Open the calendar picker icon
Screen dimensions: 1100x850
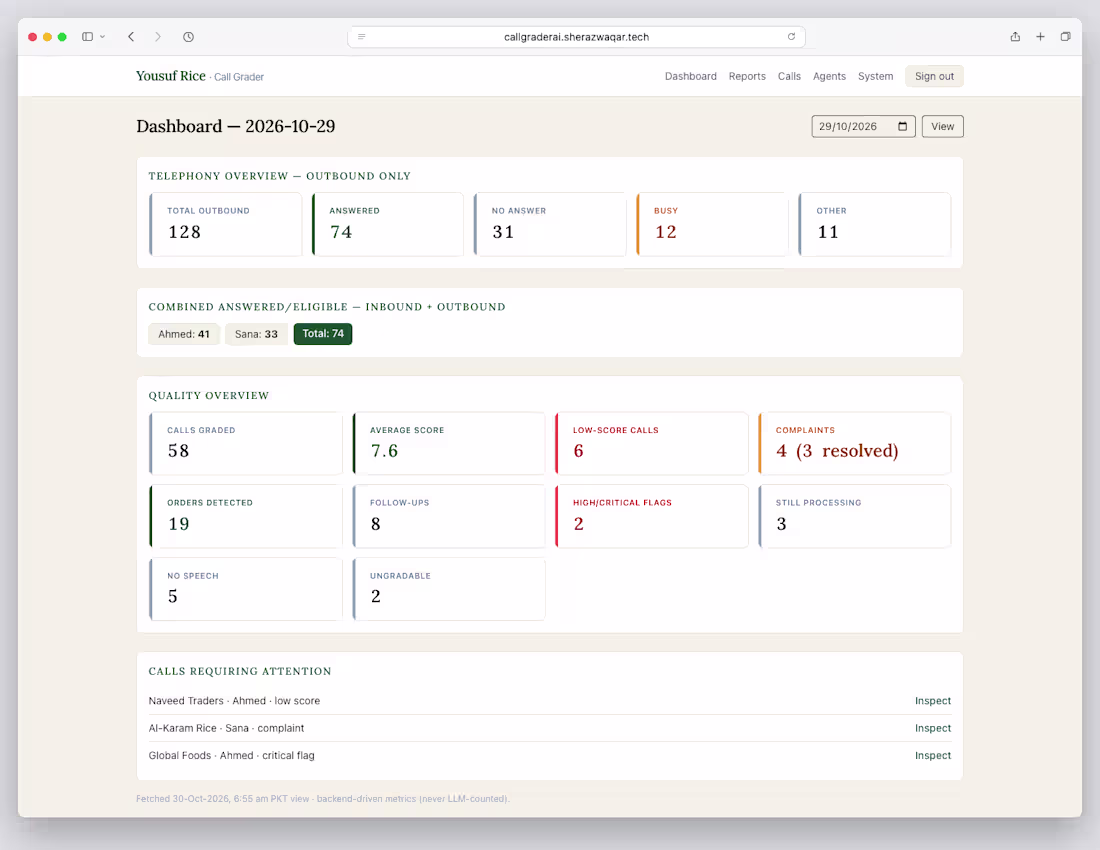(x=903, y=126)
